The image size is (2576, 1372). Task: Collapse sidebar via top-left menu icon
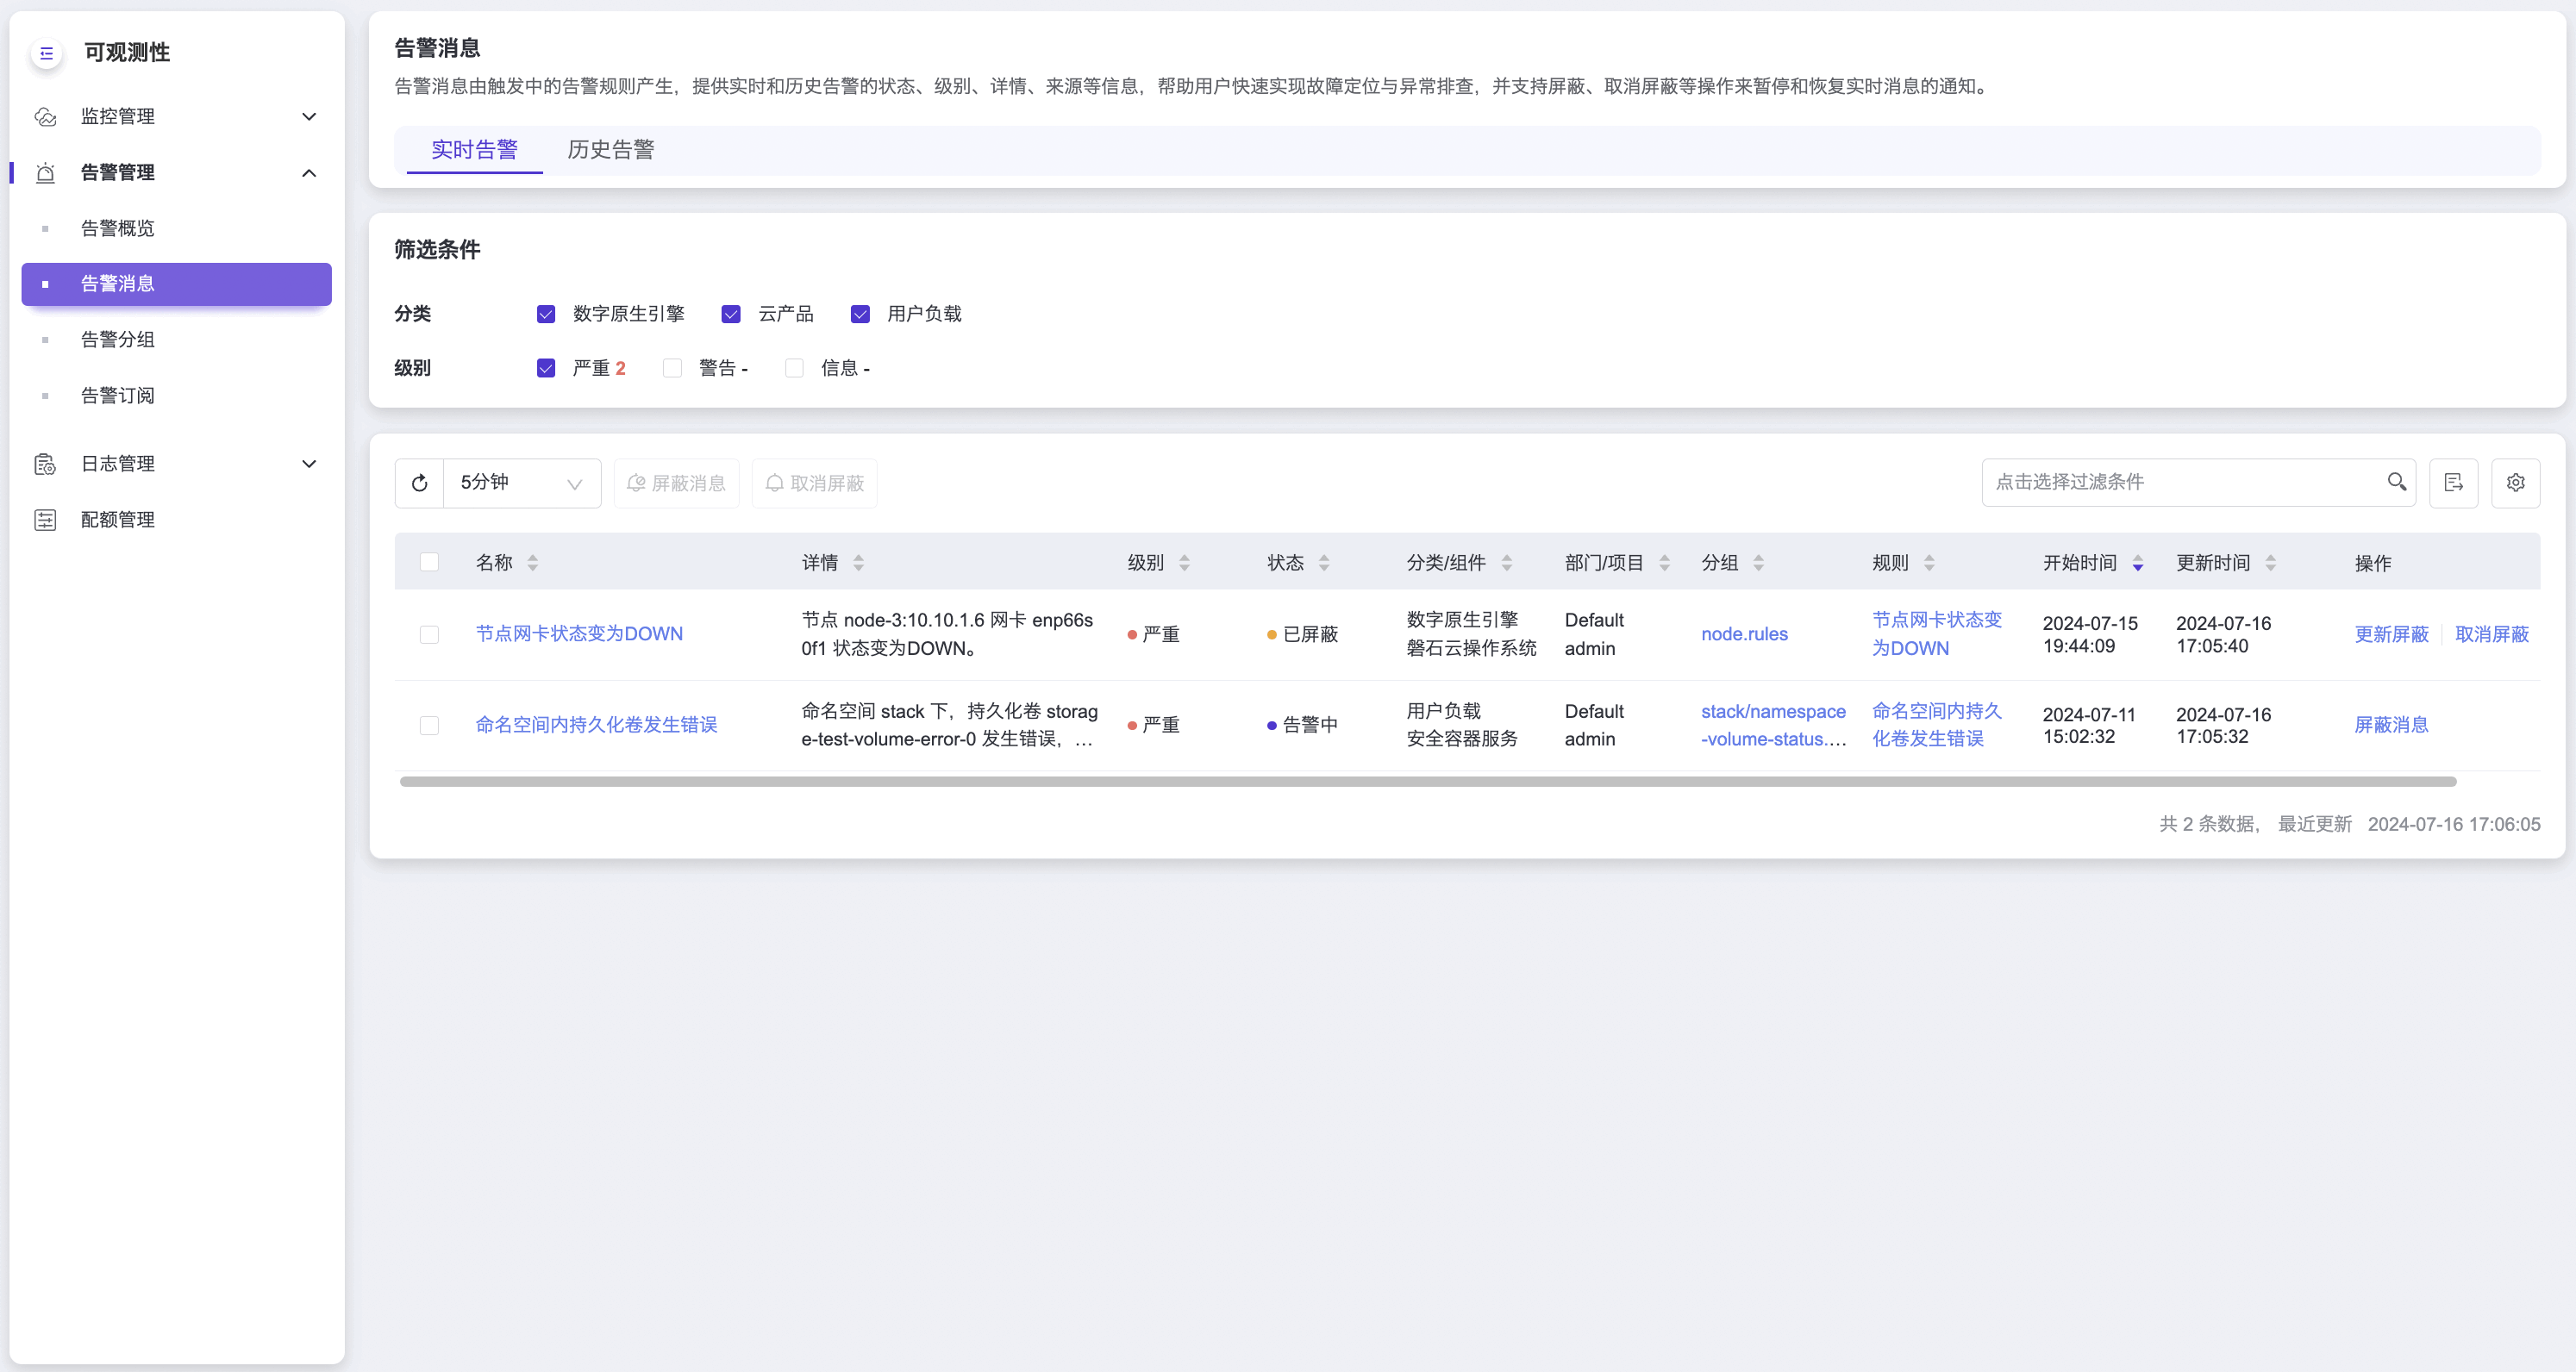(x=46, y=53)
